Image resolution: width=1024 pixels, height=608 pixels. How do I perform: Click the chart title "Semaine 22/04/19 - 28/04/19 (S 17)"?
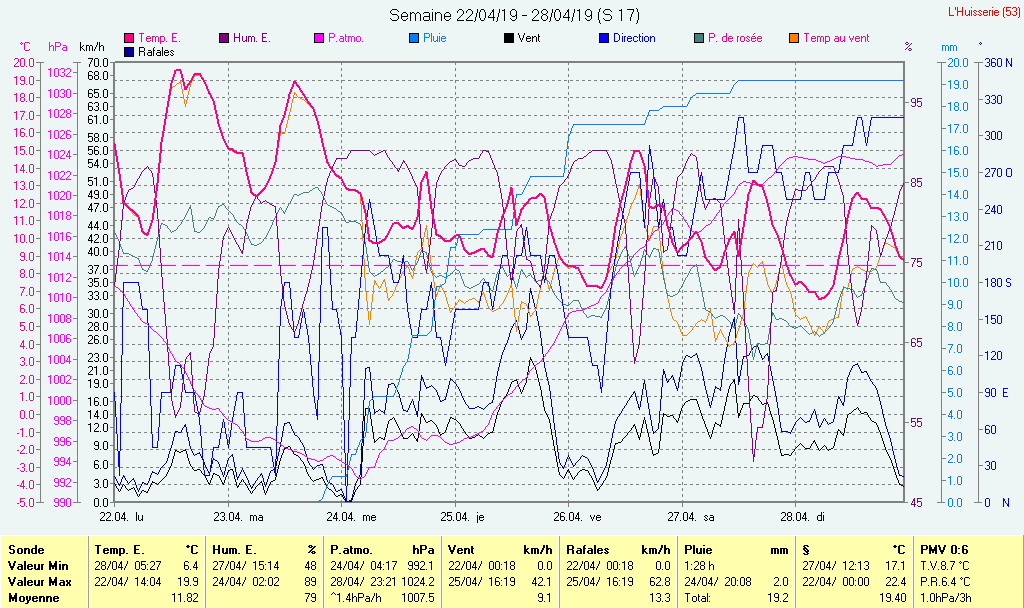[515, 15]
